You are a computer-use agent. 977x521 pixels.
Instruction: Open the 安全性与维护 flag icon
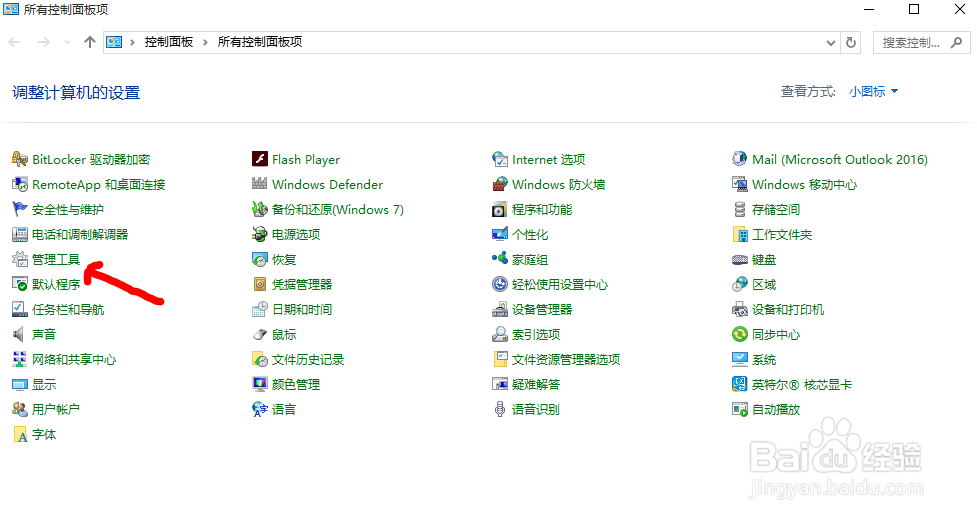pyautogui.click(x=20, y=209)
